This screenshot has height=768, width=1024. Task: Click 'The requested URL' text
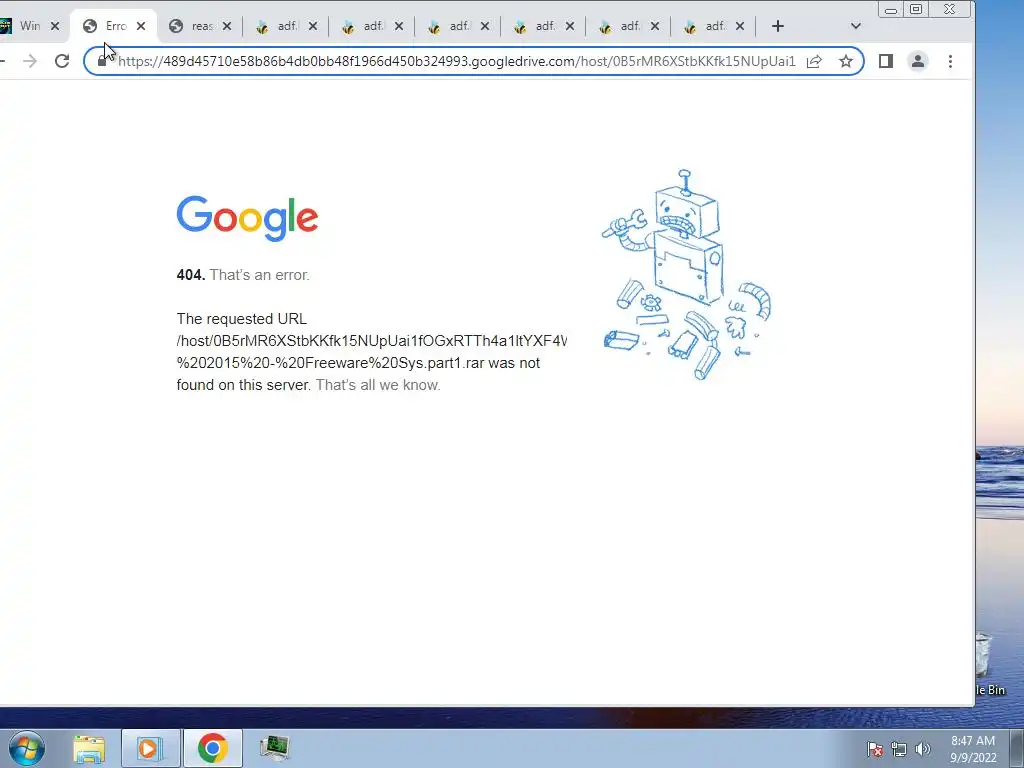pos(242,319)
